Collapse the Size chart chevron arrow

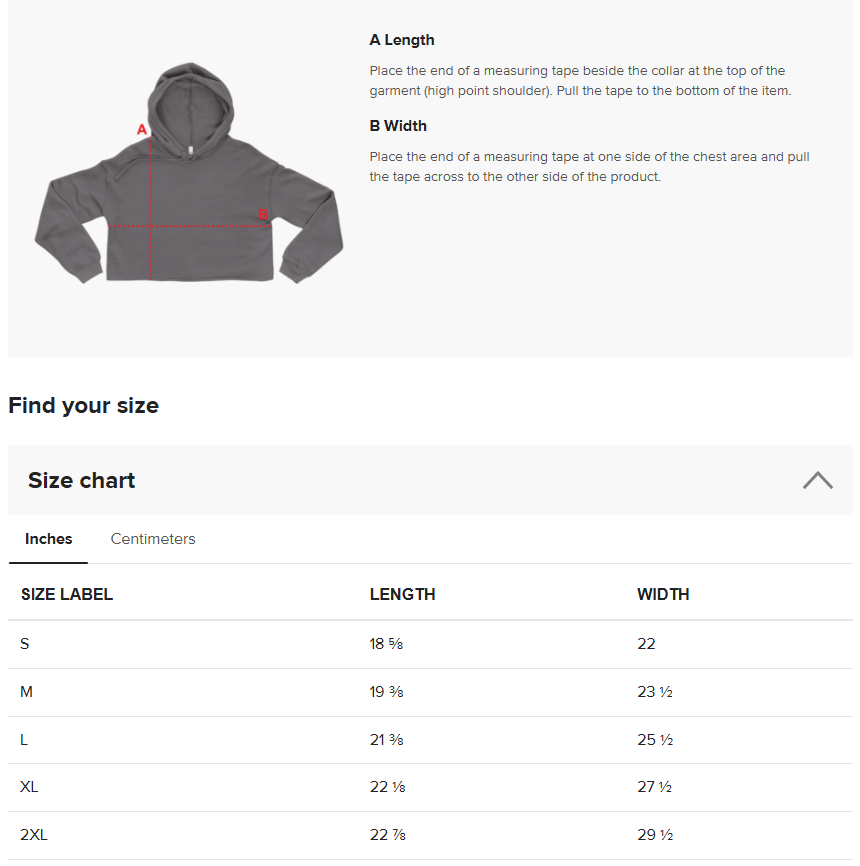817,480
